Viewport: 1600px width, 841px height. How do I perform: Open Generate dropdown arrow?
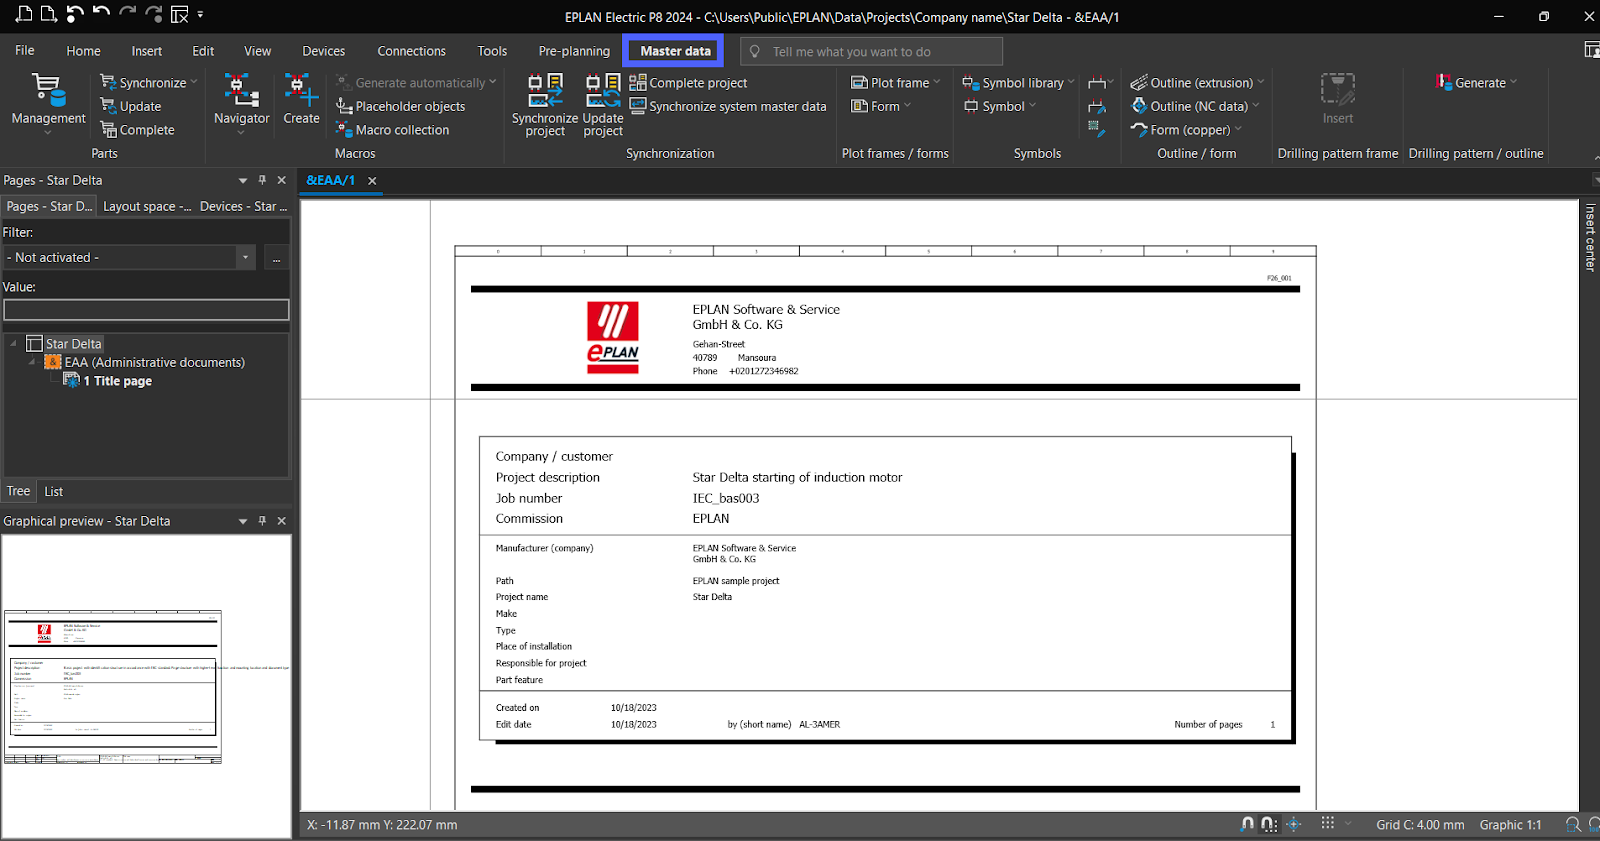1514,82
